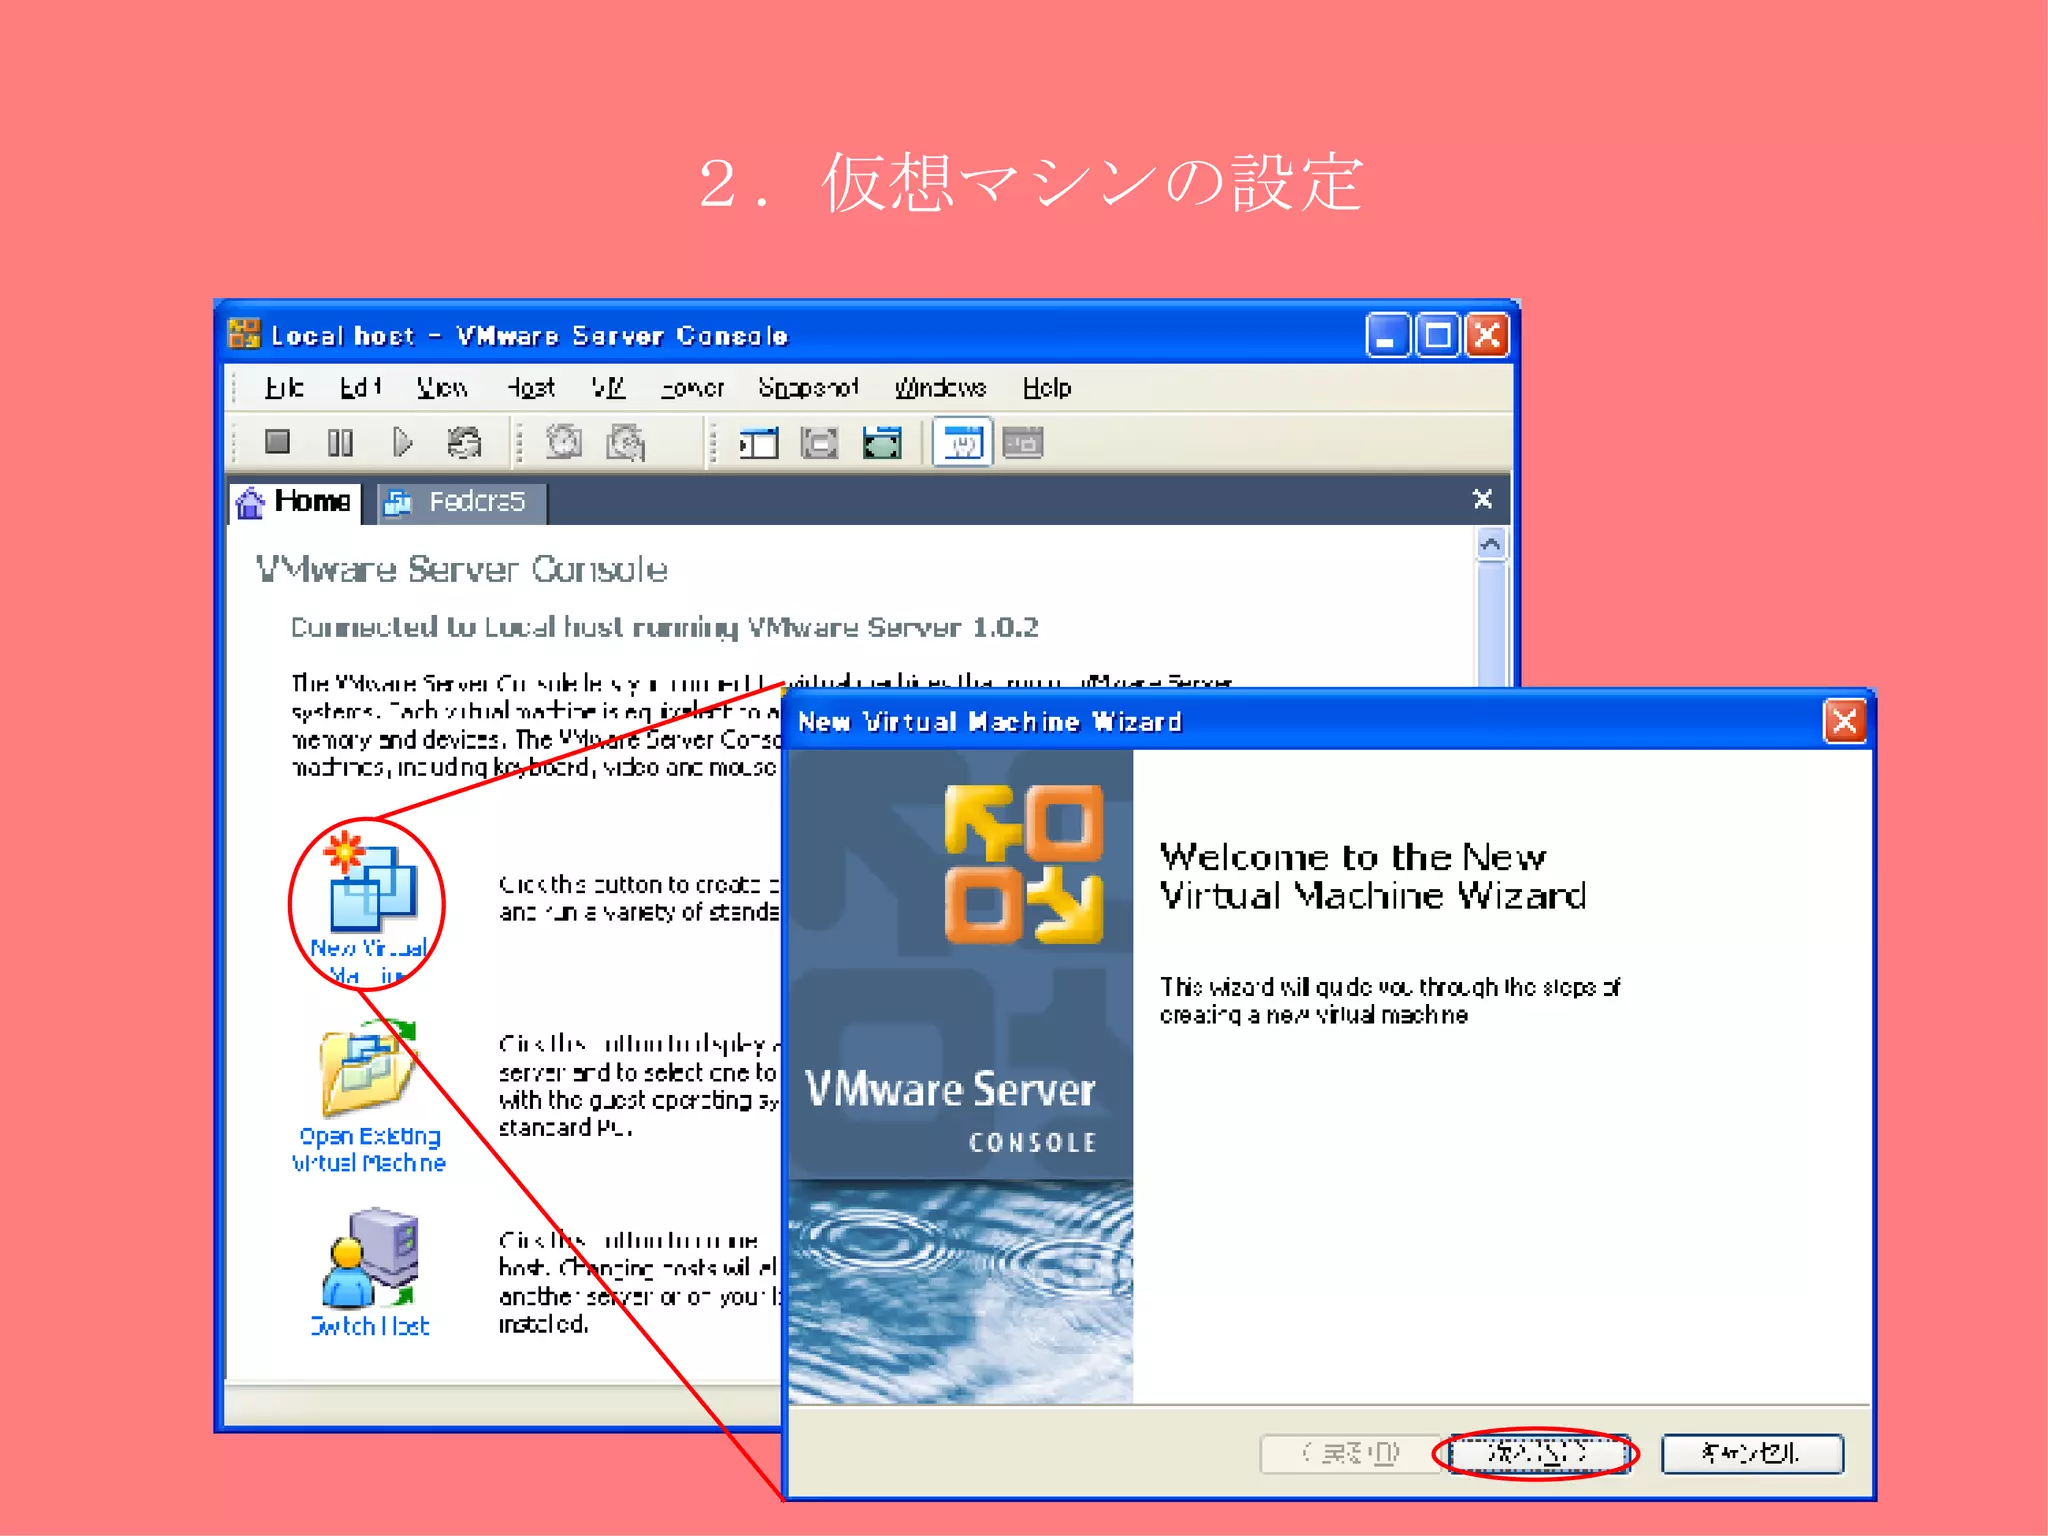Click the Power Off stop toolbar icon
The image size is (2048, 1536).
tap(277, 442)
